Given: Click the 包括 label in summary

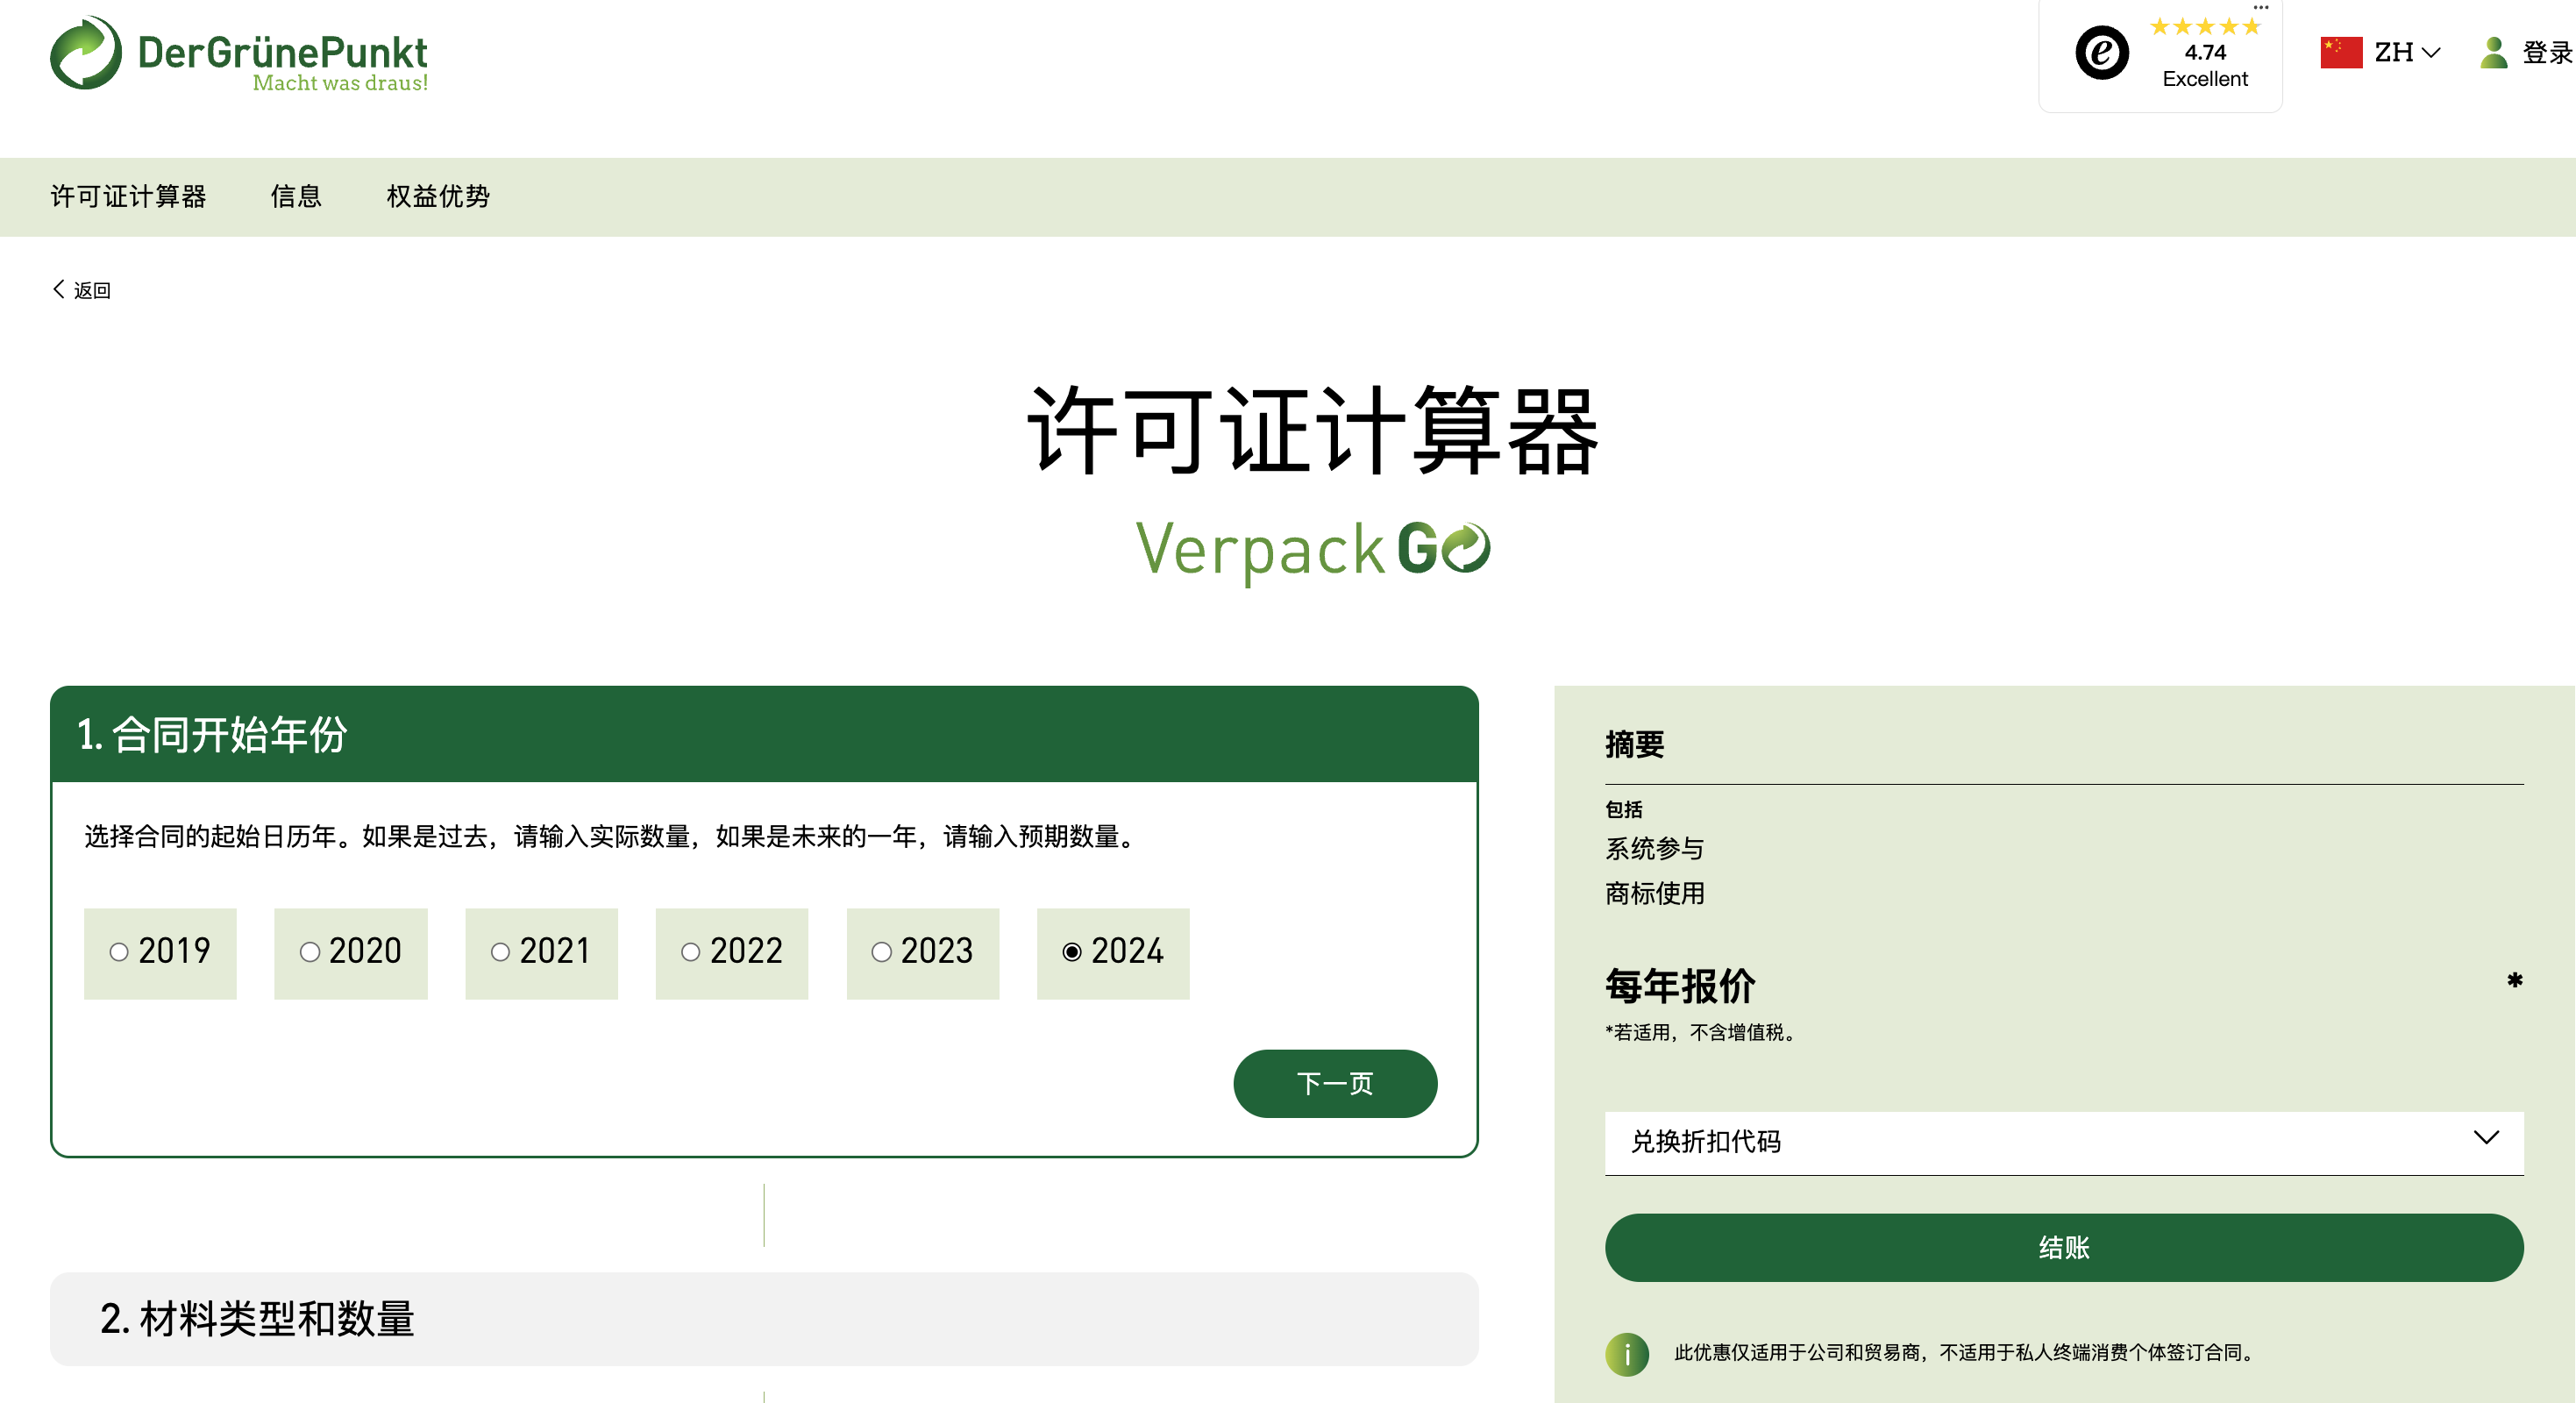Looking at the screenshot, I should click(1624, 809).
